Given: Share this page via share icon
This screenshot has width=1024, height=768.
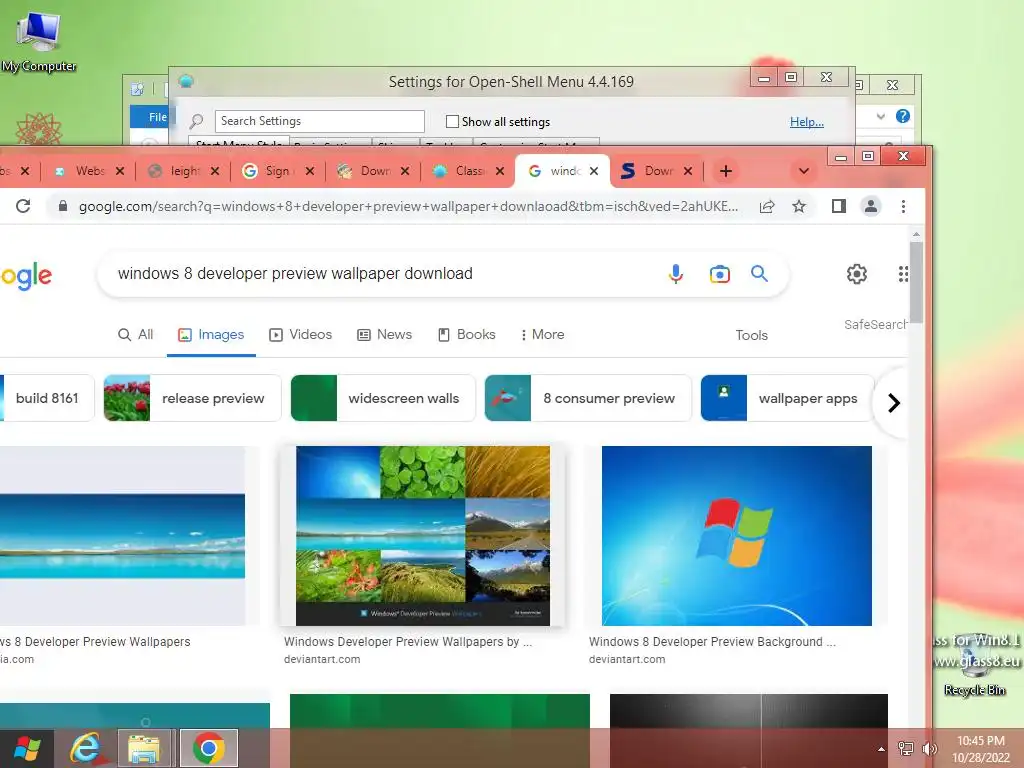Looking at the screenshot, I should tap(767, 206).
